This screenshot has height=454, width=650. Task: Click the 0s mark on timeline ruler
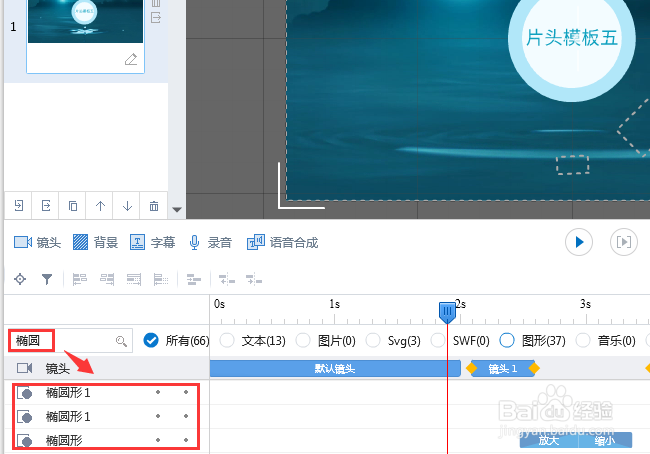219,304
